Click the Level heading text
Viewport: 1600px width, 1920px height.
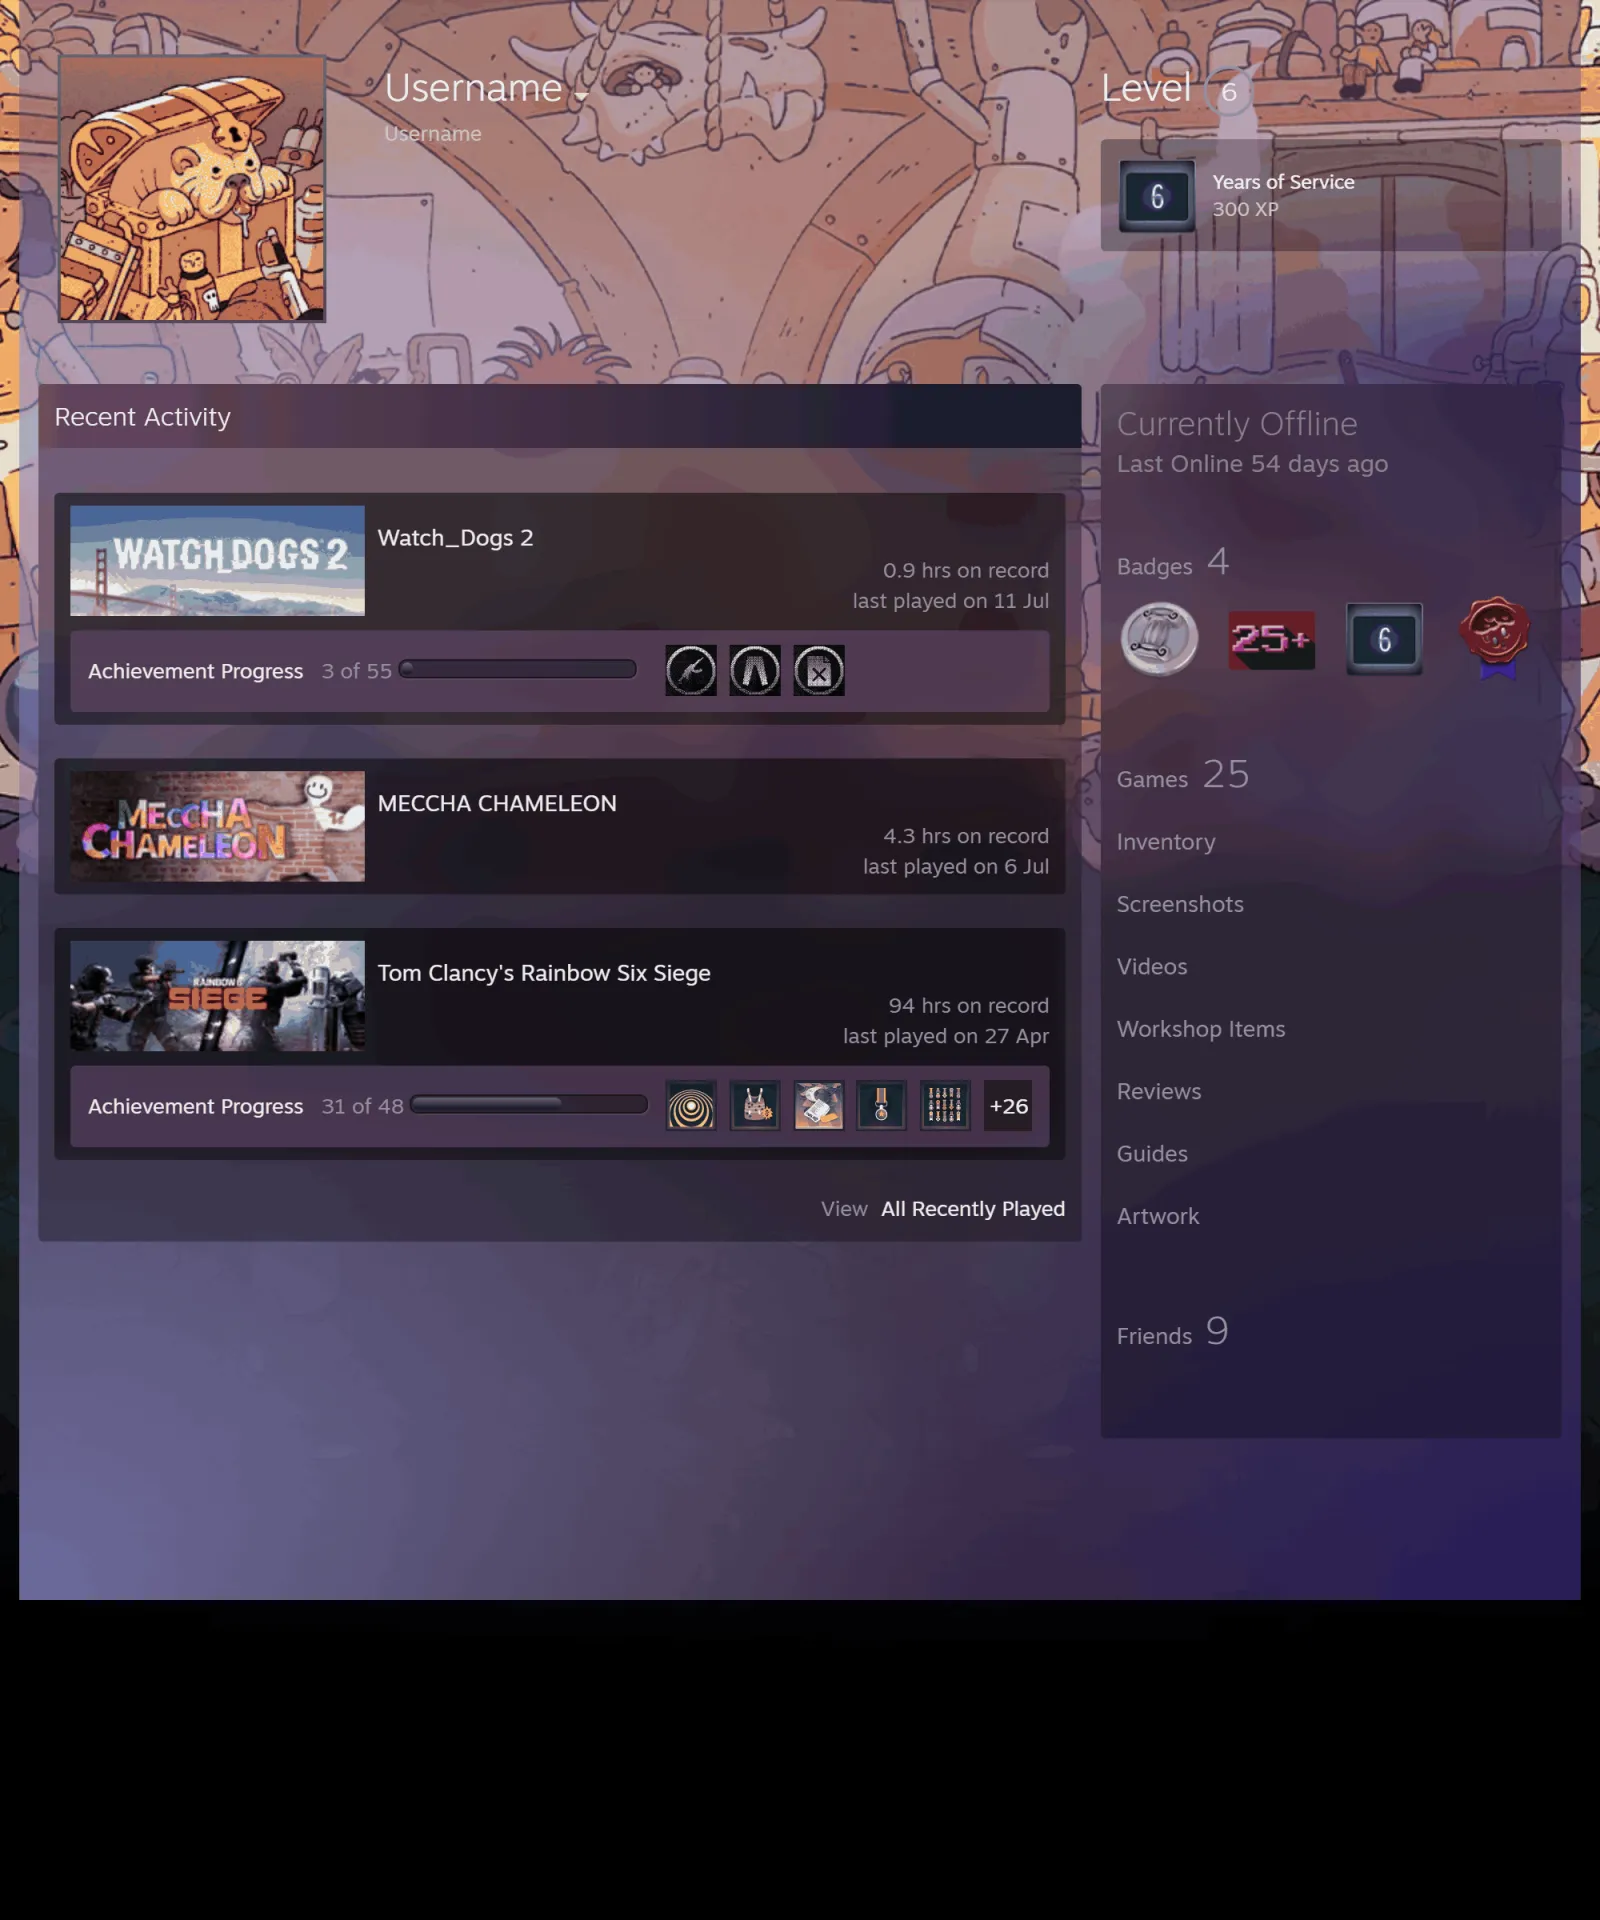click(1146, 88)
